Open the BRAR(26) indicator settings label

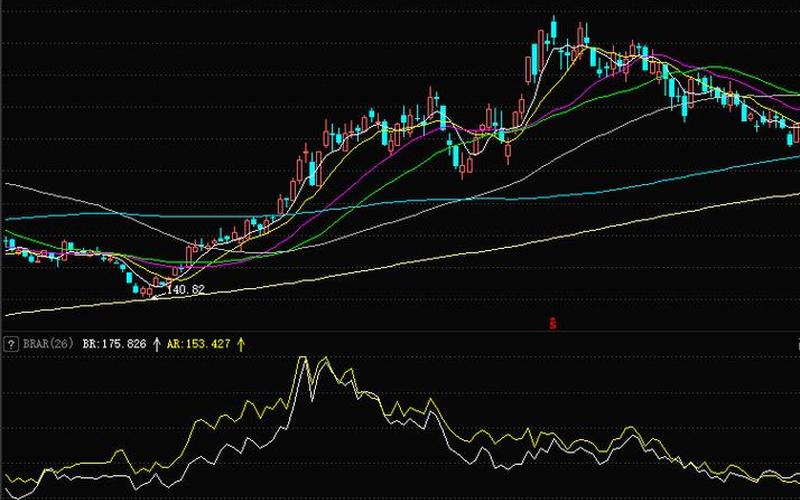(x=46, y=344)
